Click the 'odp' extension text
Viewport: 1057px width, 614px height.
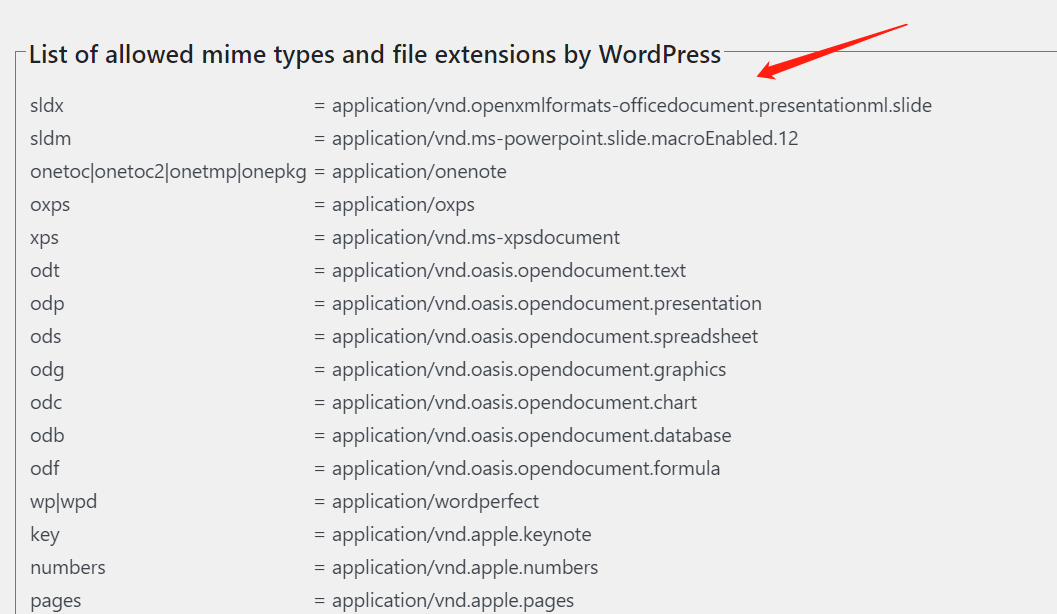(47, 304)
